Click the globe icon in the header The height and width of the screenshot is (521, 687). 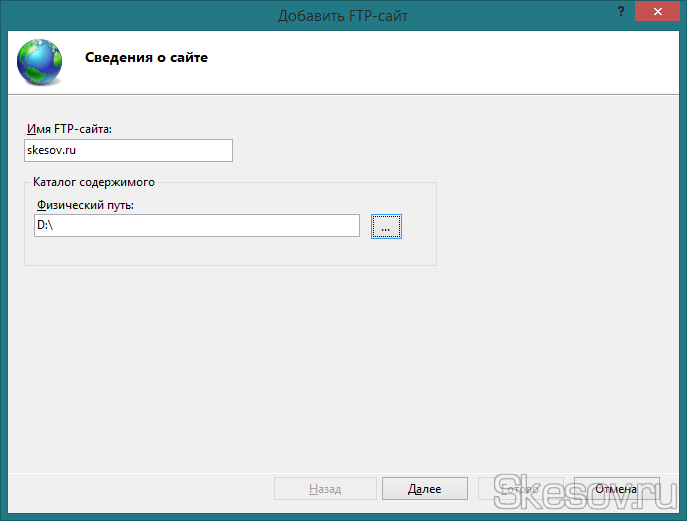pyautogui.click(x=38, y=60)
